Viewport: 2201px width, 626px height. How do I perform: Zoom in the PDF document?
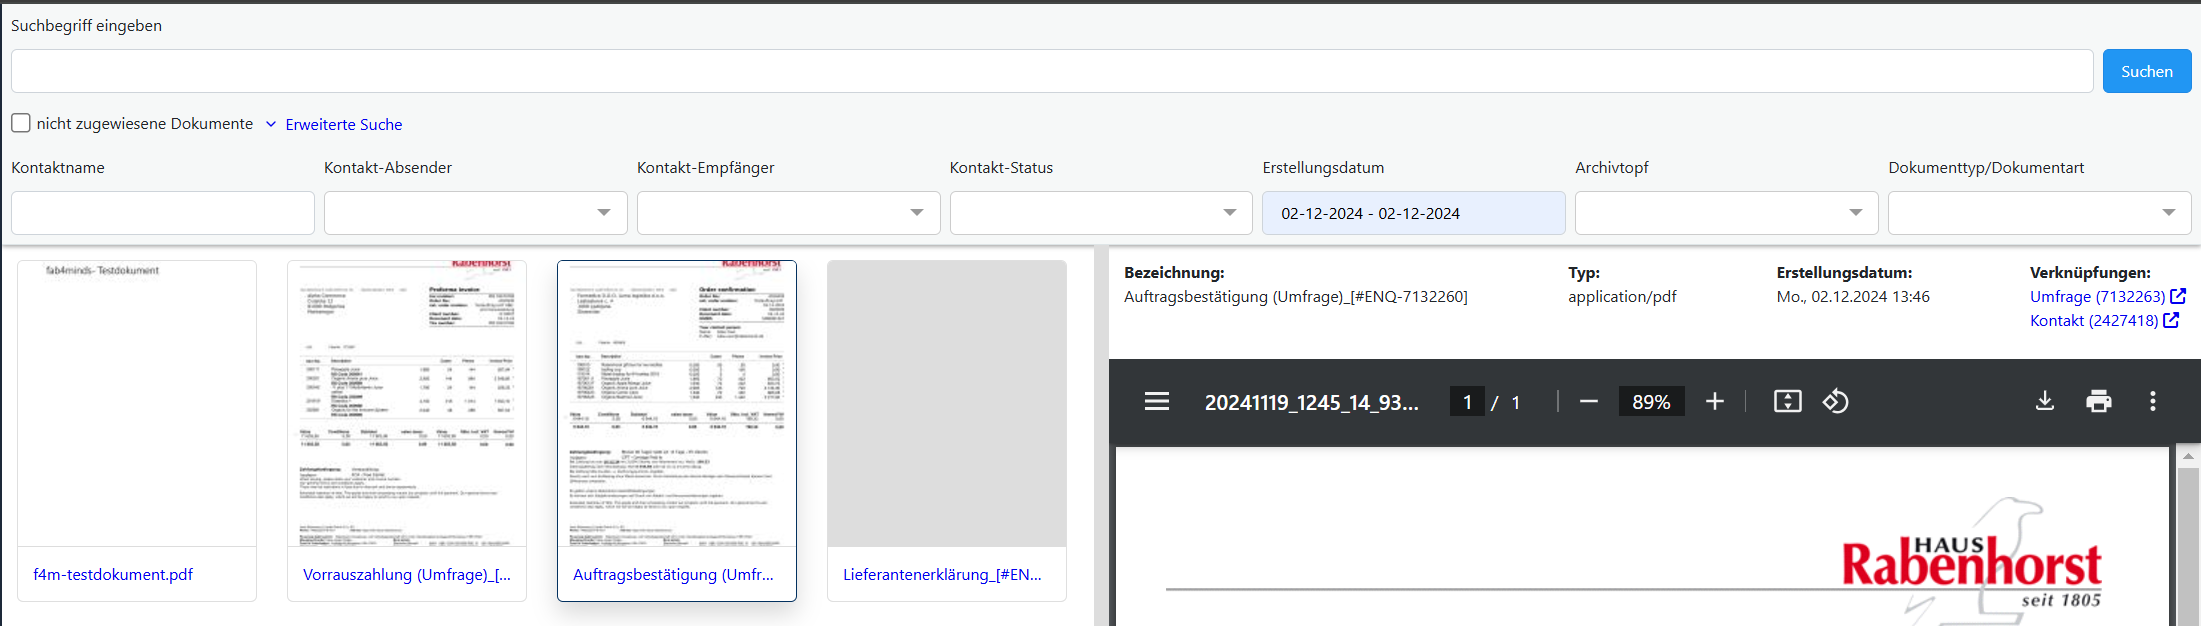[1714, 402]
